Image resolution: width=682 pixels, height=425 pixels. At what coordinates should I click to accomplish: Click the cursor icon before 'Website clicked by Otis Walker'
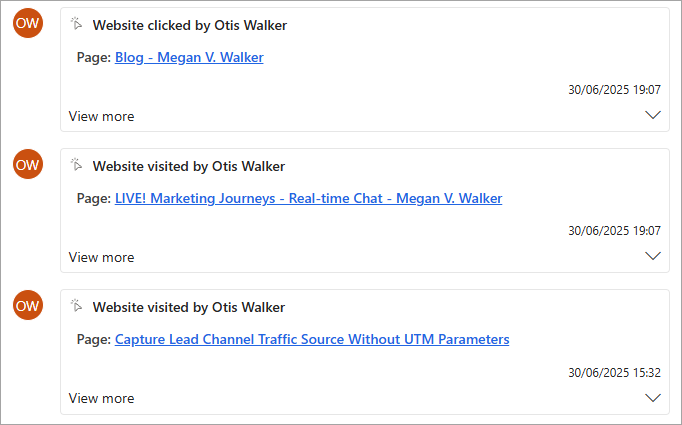tap(77, 25)
